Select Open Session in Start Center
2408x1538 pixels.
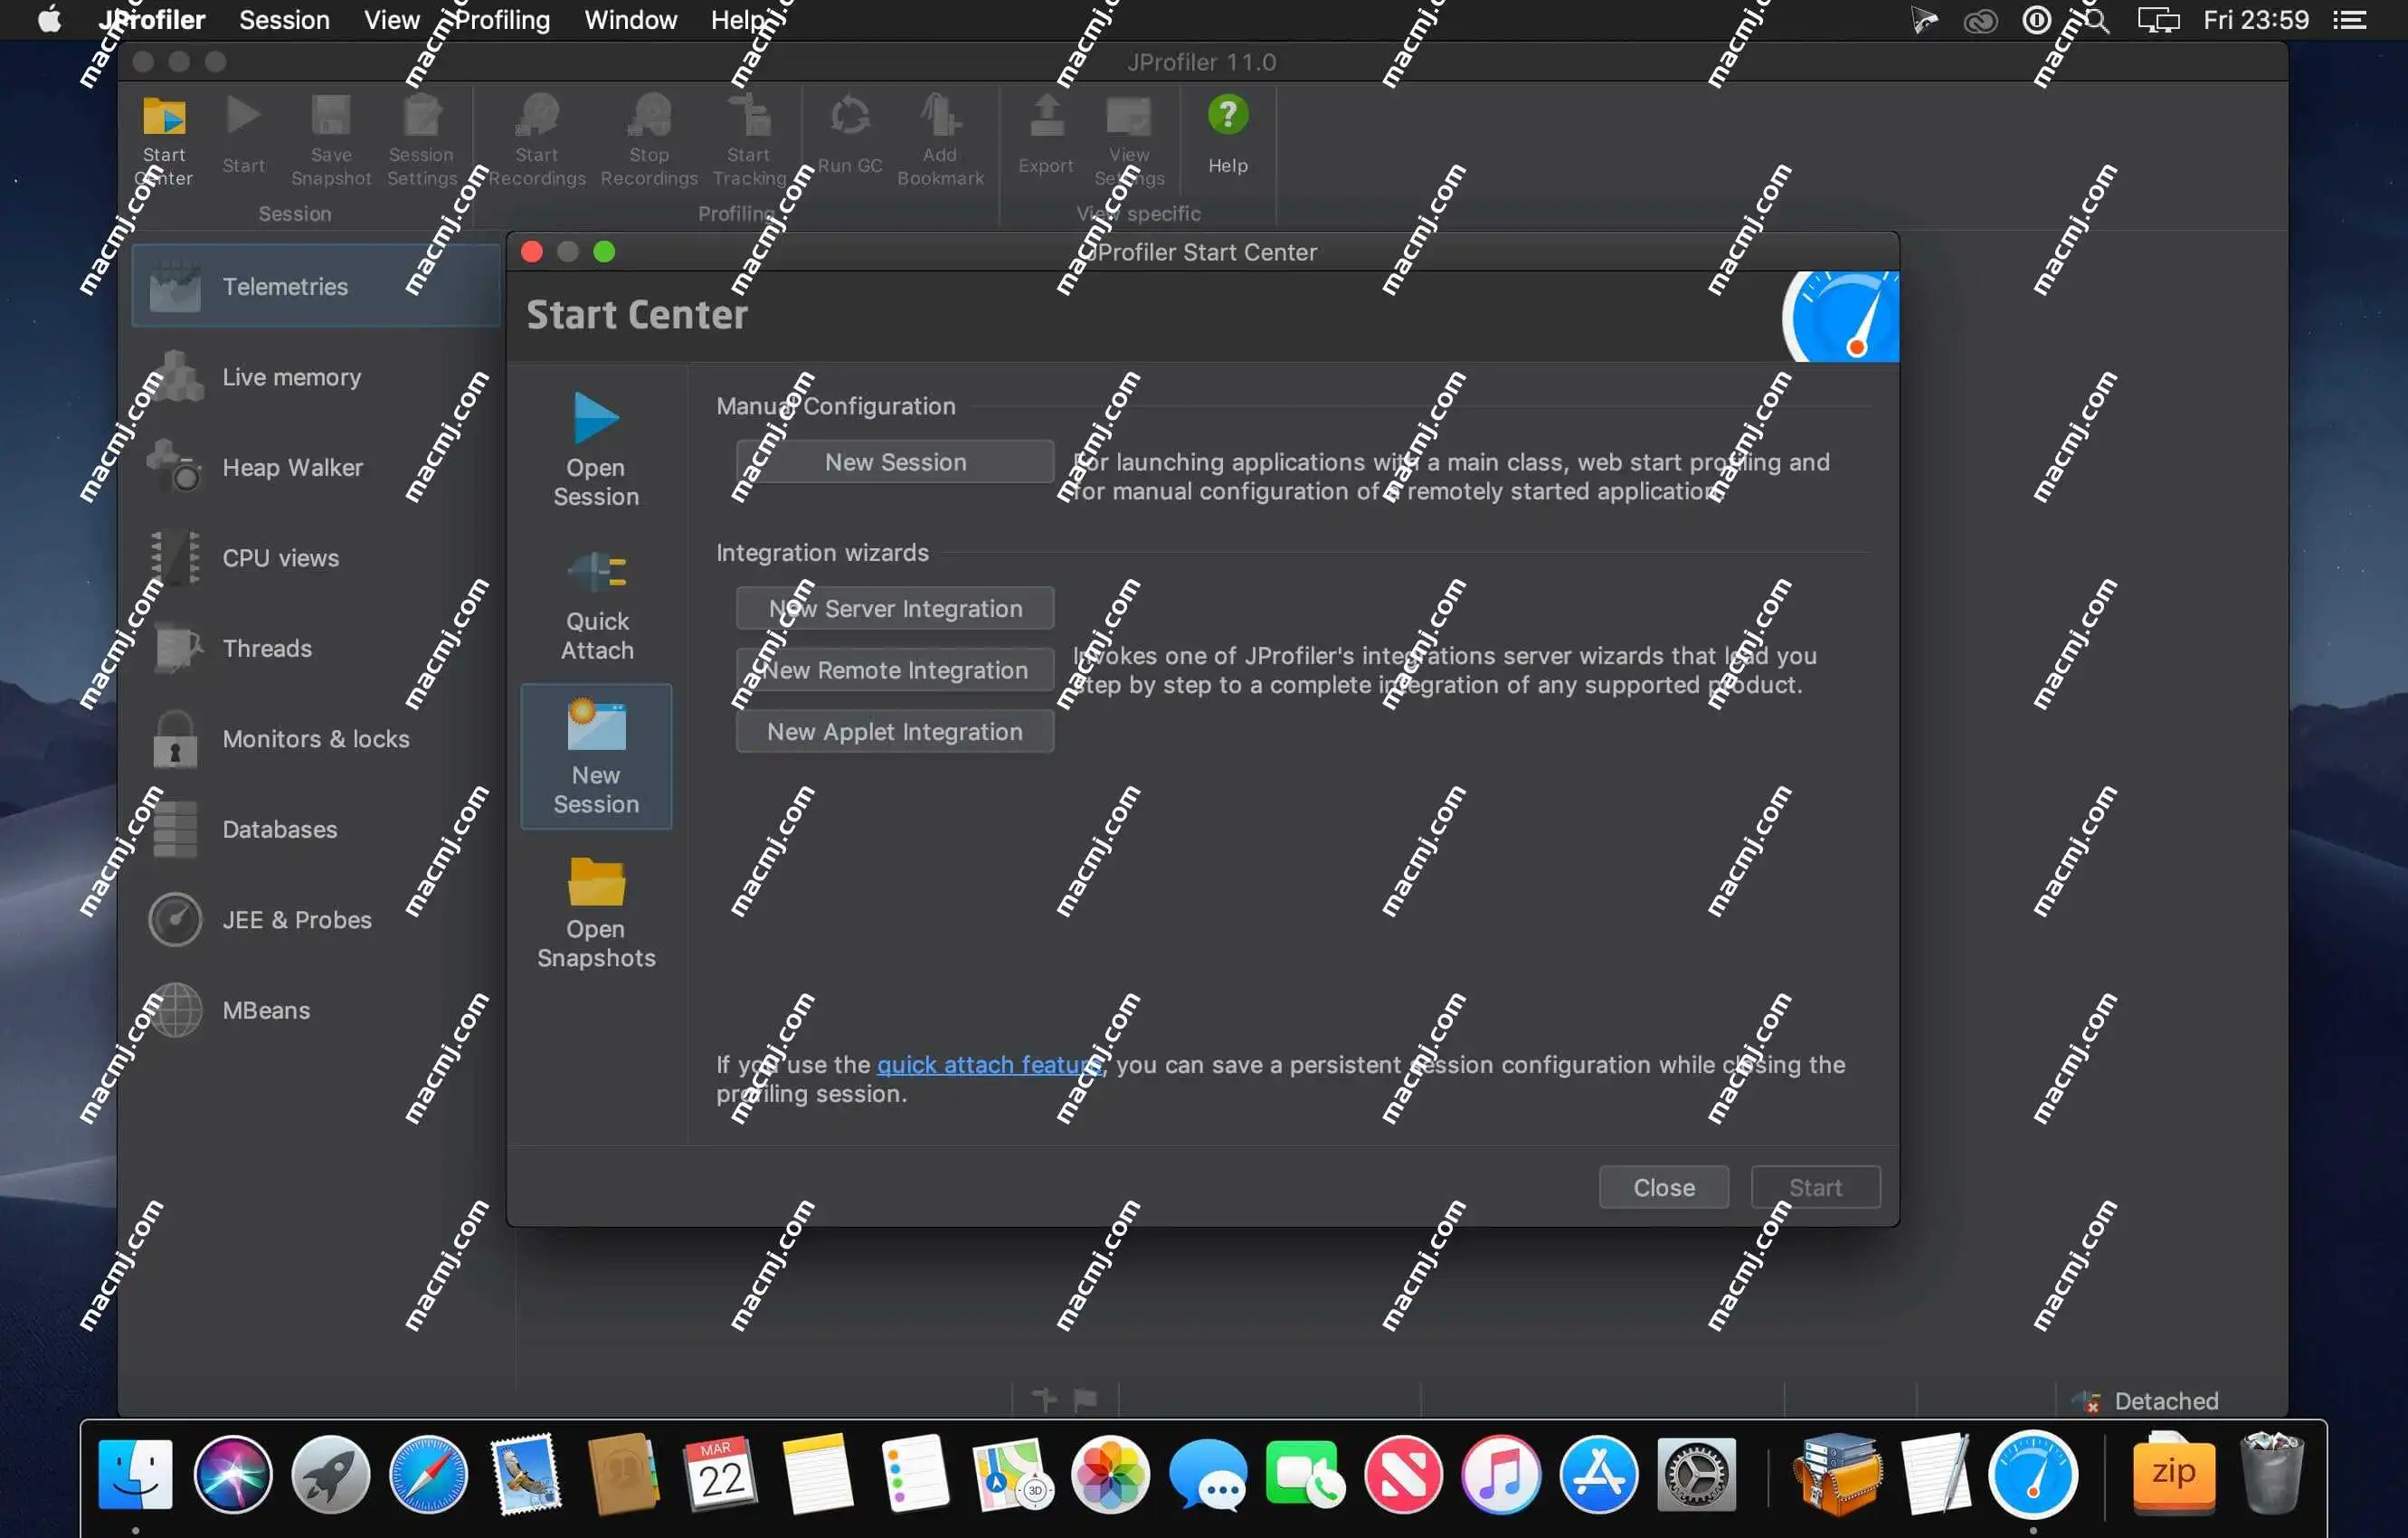click(596, 450)
